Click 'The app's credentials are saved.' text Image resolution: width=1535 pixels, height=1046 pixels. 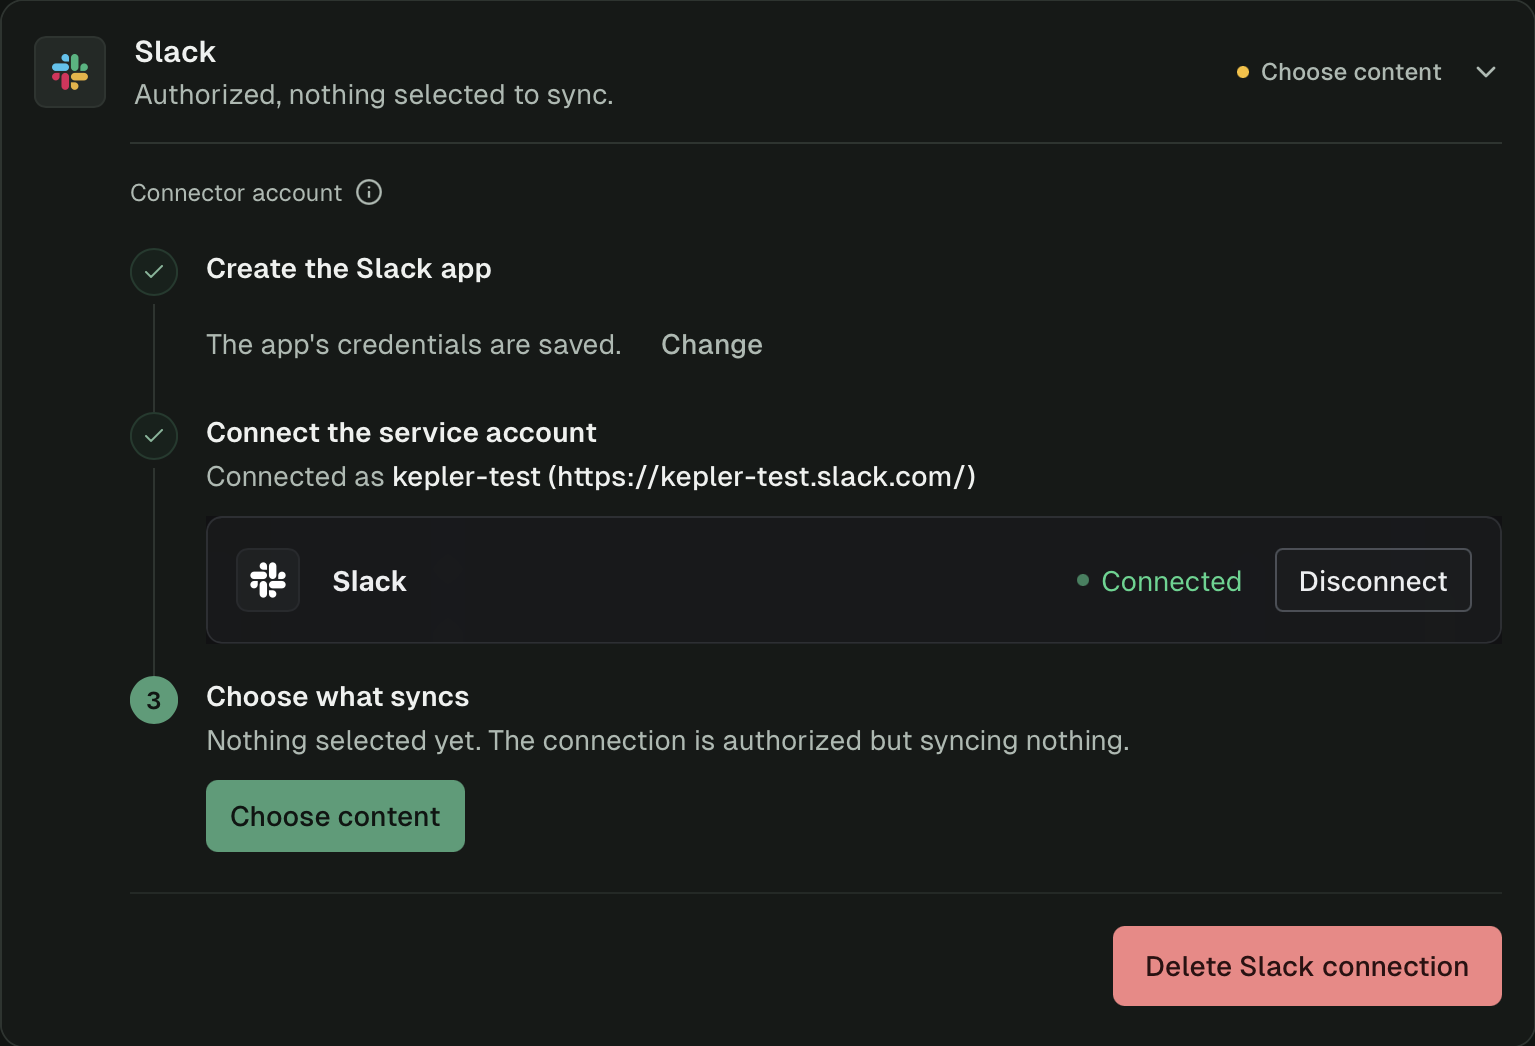pos(414,345)
